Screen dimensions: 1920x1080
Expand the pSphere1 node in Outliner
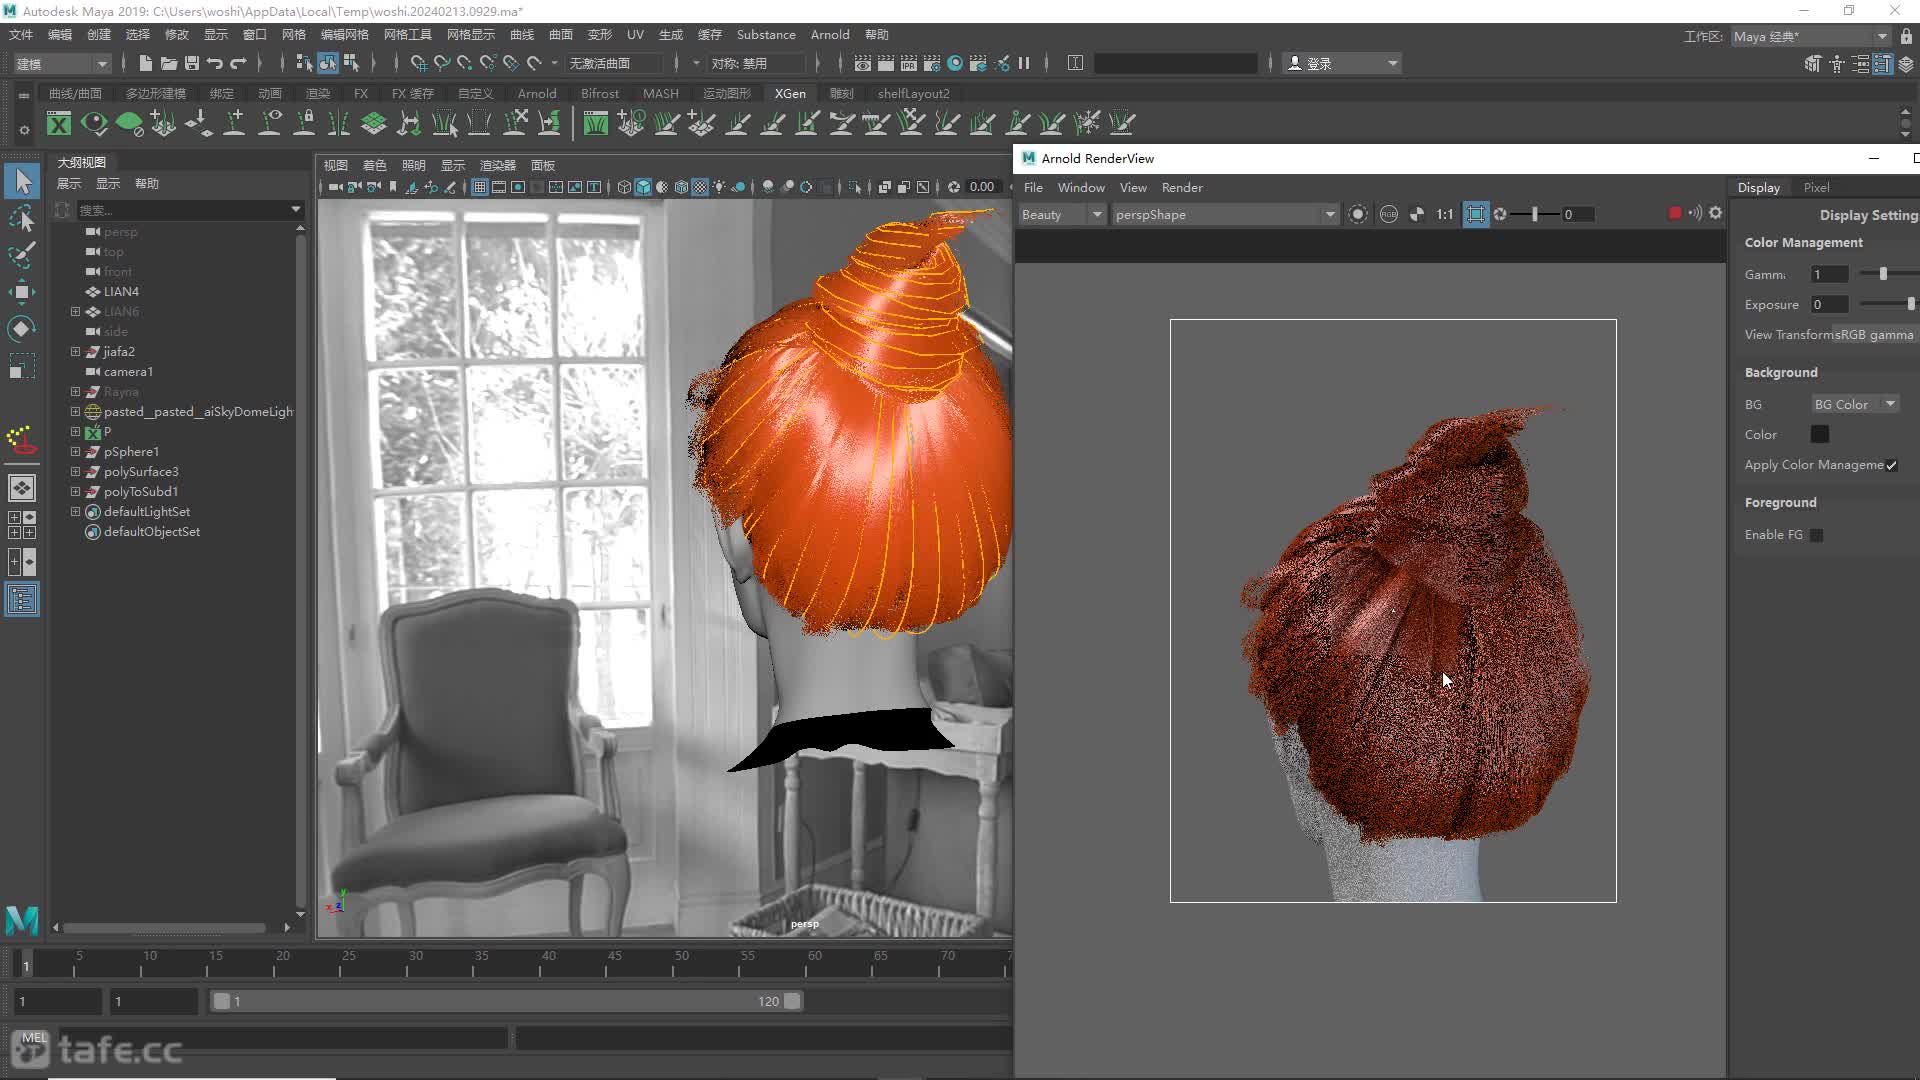[x=75, y=452]
